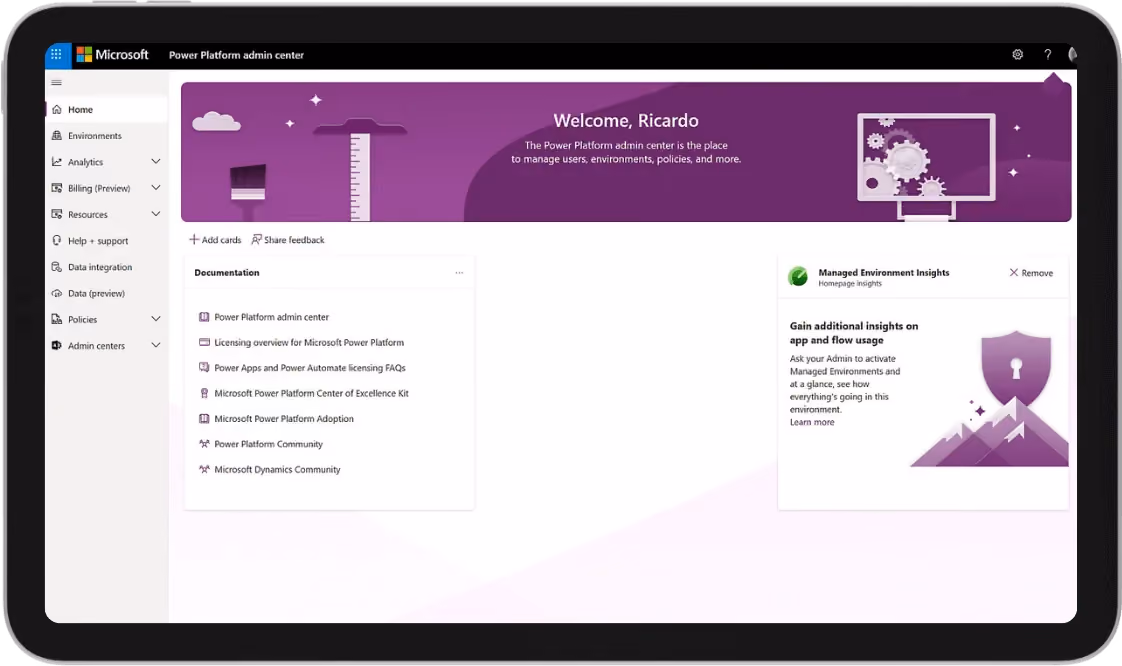The image size is (1122, 666).
Task: Open the Learn more link
Action: click(x=811, y=422)
